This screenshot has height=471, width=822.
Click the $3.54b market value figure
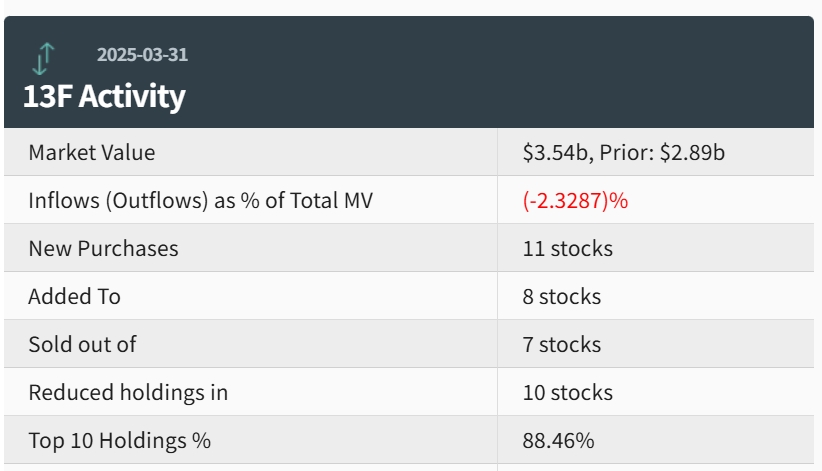point(551,152)
